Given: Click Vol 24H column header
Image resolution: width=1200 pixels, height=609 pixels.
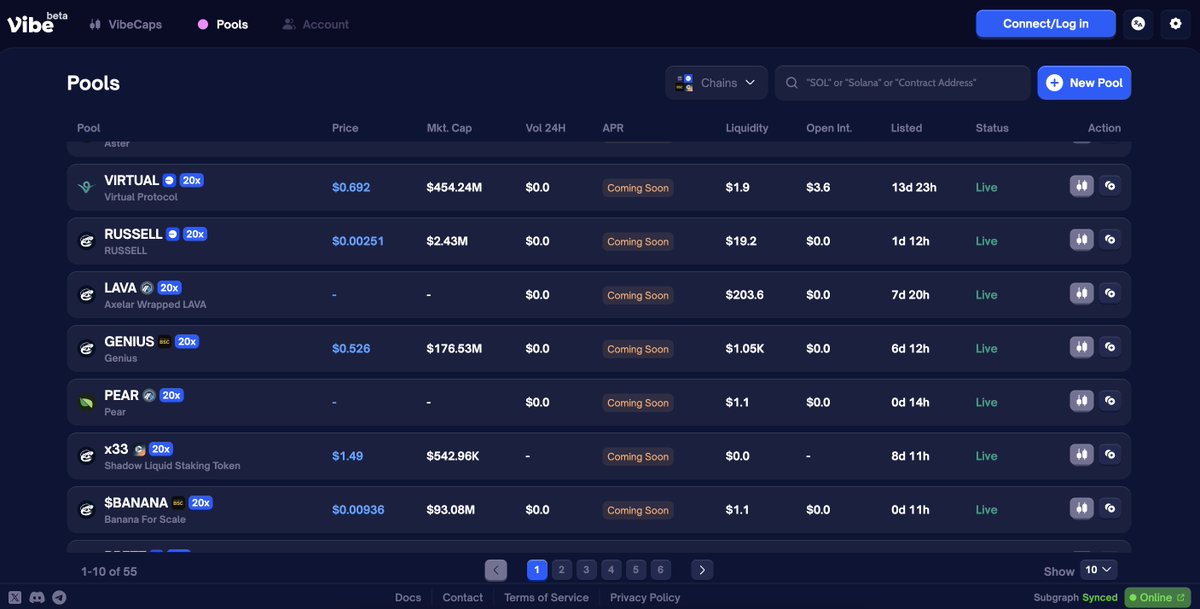Looking at the screenshot, I should pos(547,128).
